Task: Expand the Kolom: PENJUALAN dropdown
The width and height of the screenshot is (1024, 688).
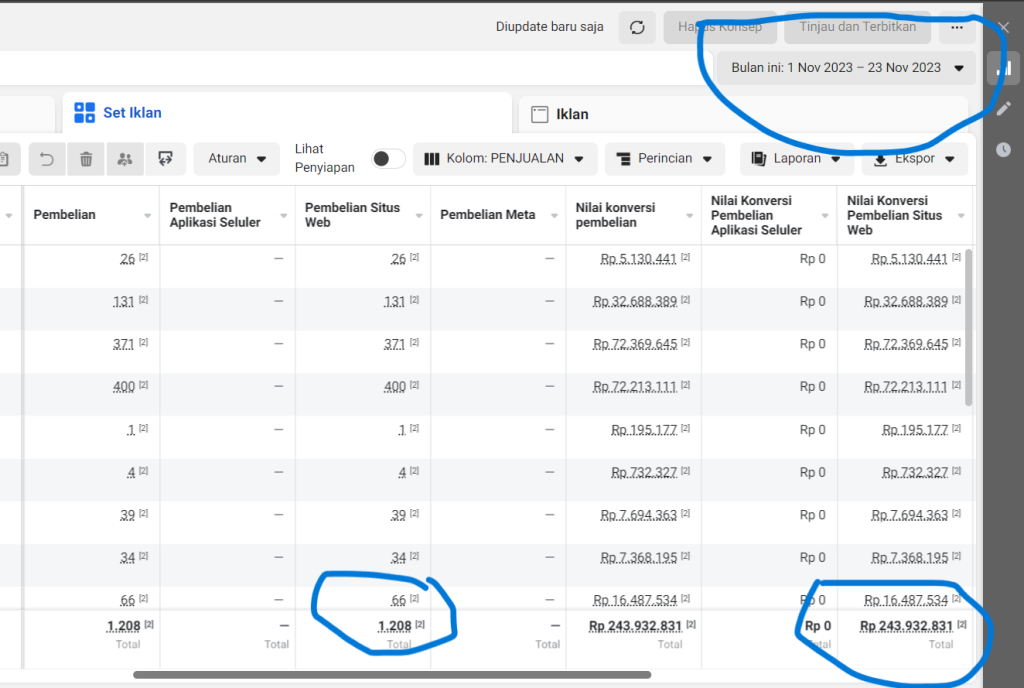Action: (x=505, y=158)
